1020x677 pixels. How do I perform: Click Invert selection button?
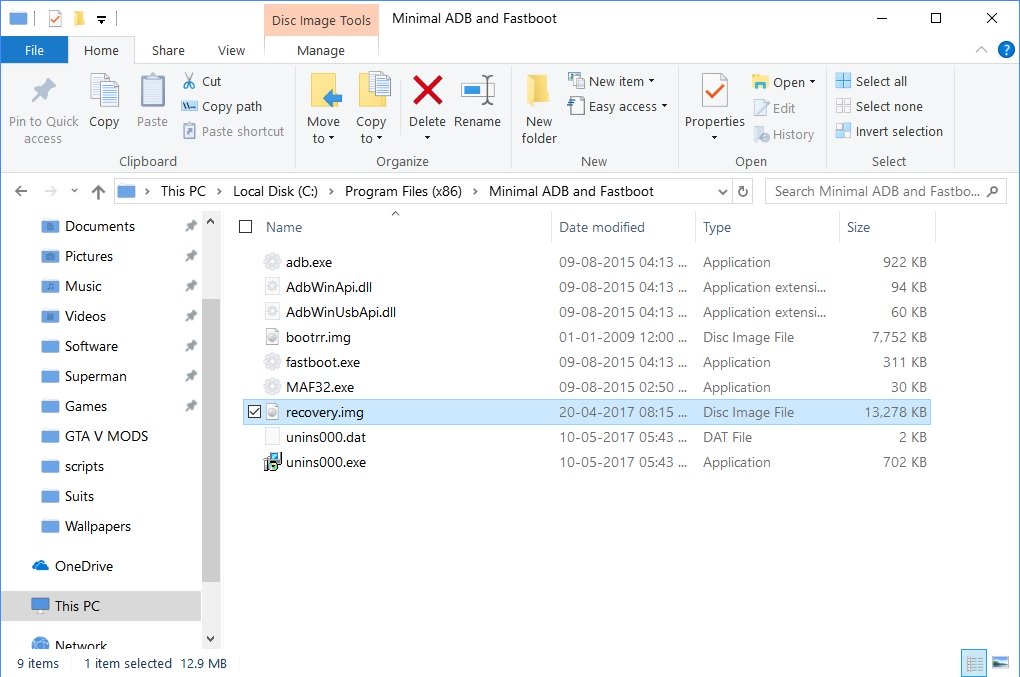889,131
